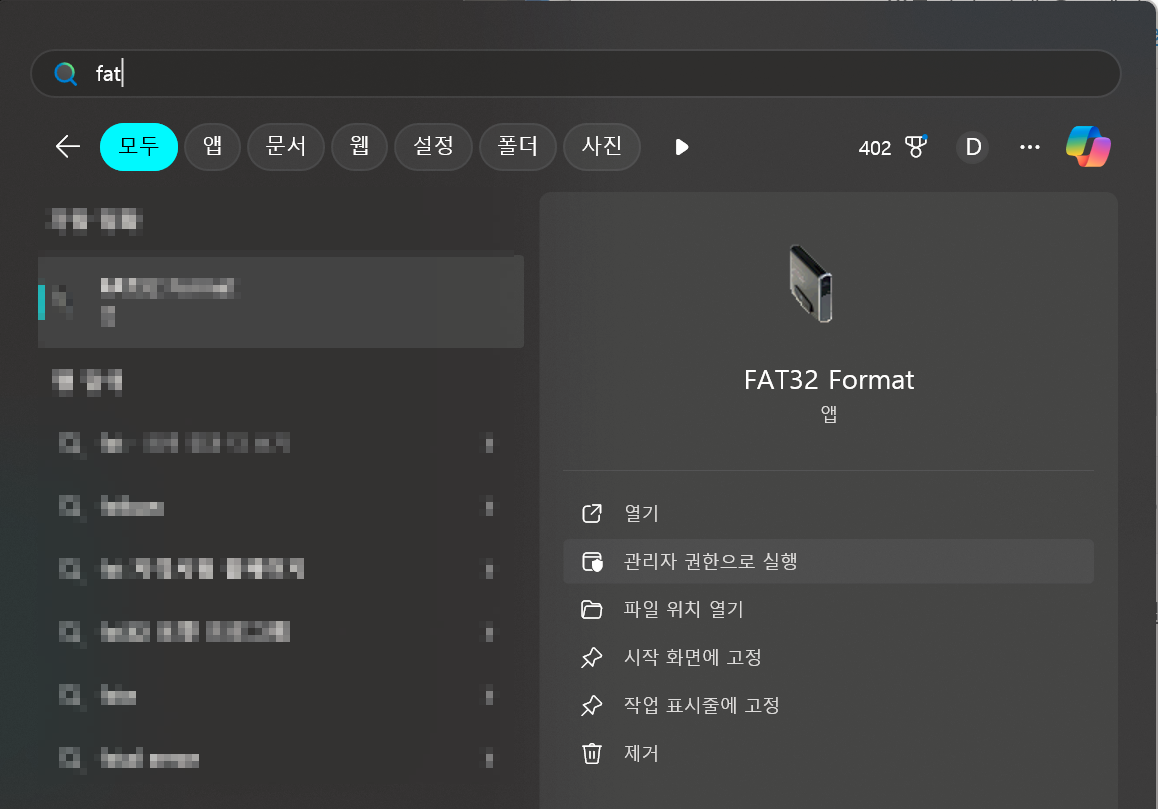1158x809 pixels.
Task: Click the folder icon beside 파일 위치 열기
Action: [x=592, y=610]
